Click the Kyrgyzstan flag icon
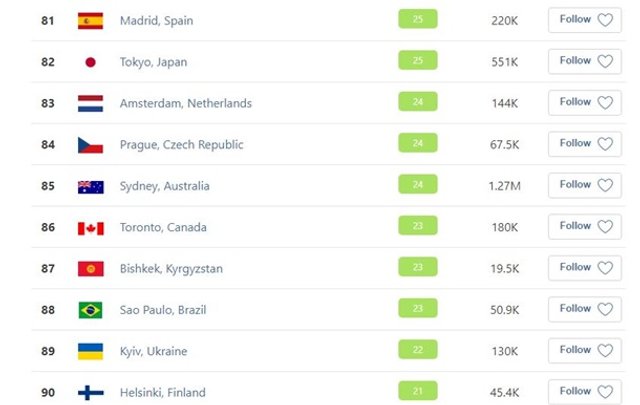This screenshot has width=640, height=405. coord(90,269)
